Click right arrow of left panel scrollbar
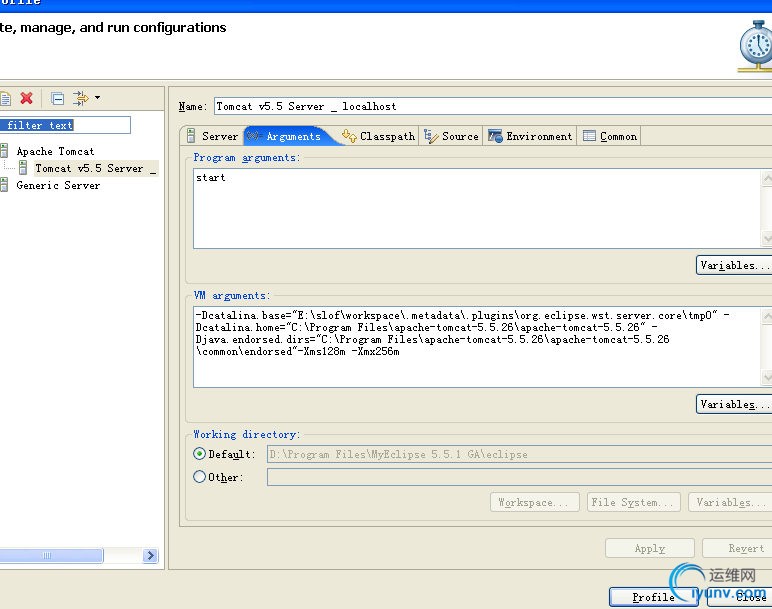The height and width of the screenshot is (609, 772). (x=150, y=556)
